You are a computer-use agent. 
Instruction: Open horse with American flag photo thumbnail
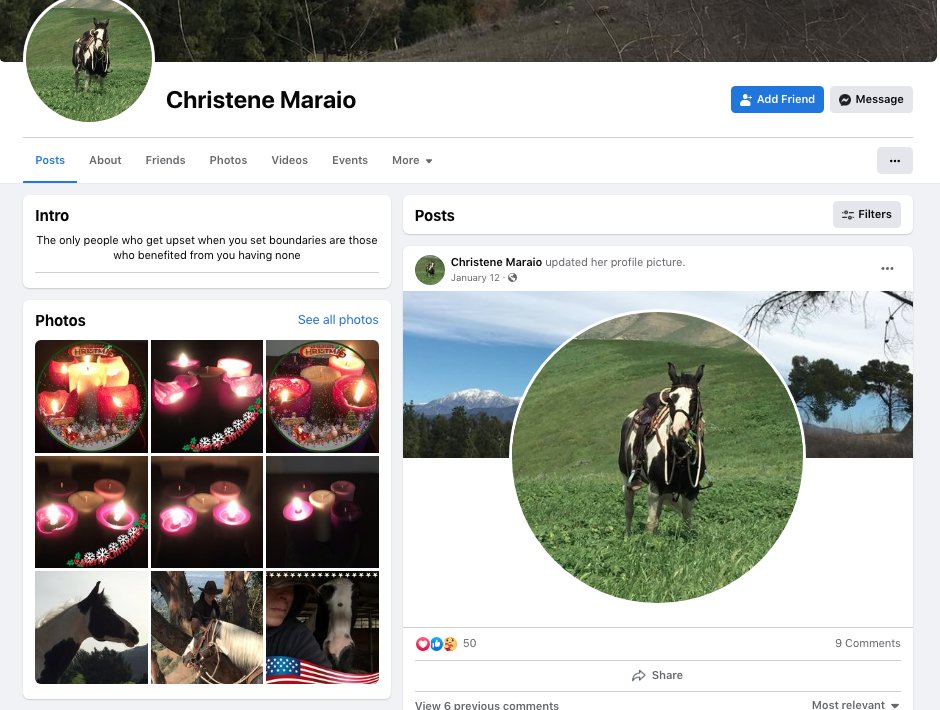click(323, 627)
